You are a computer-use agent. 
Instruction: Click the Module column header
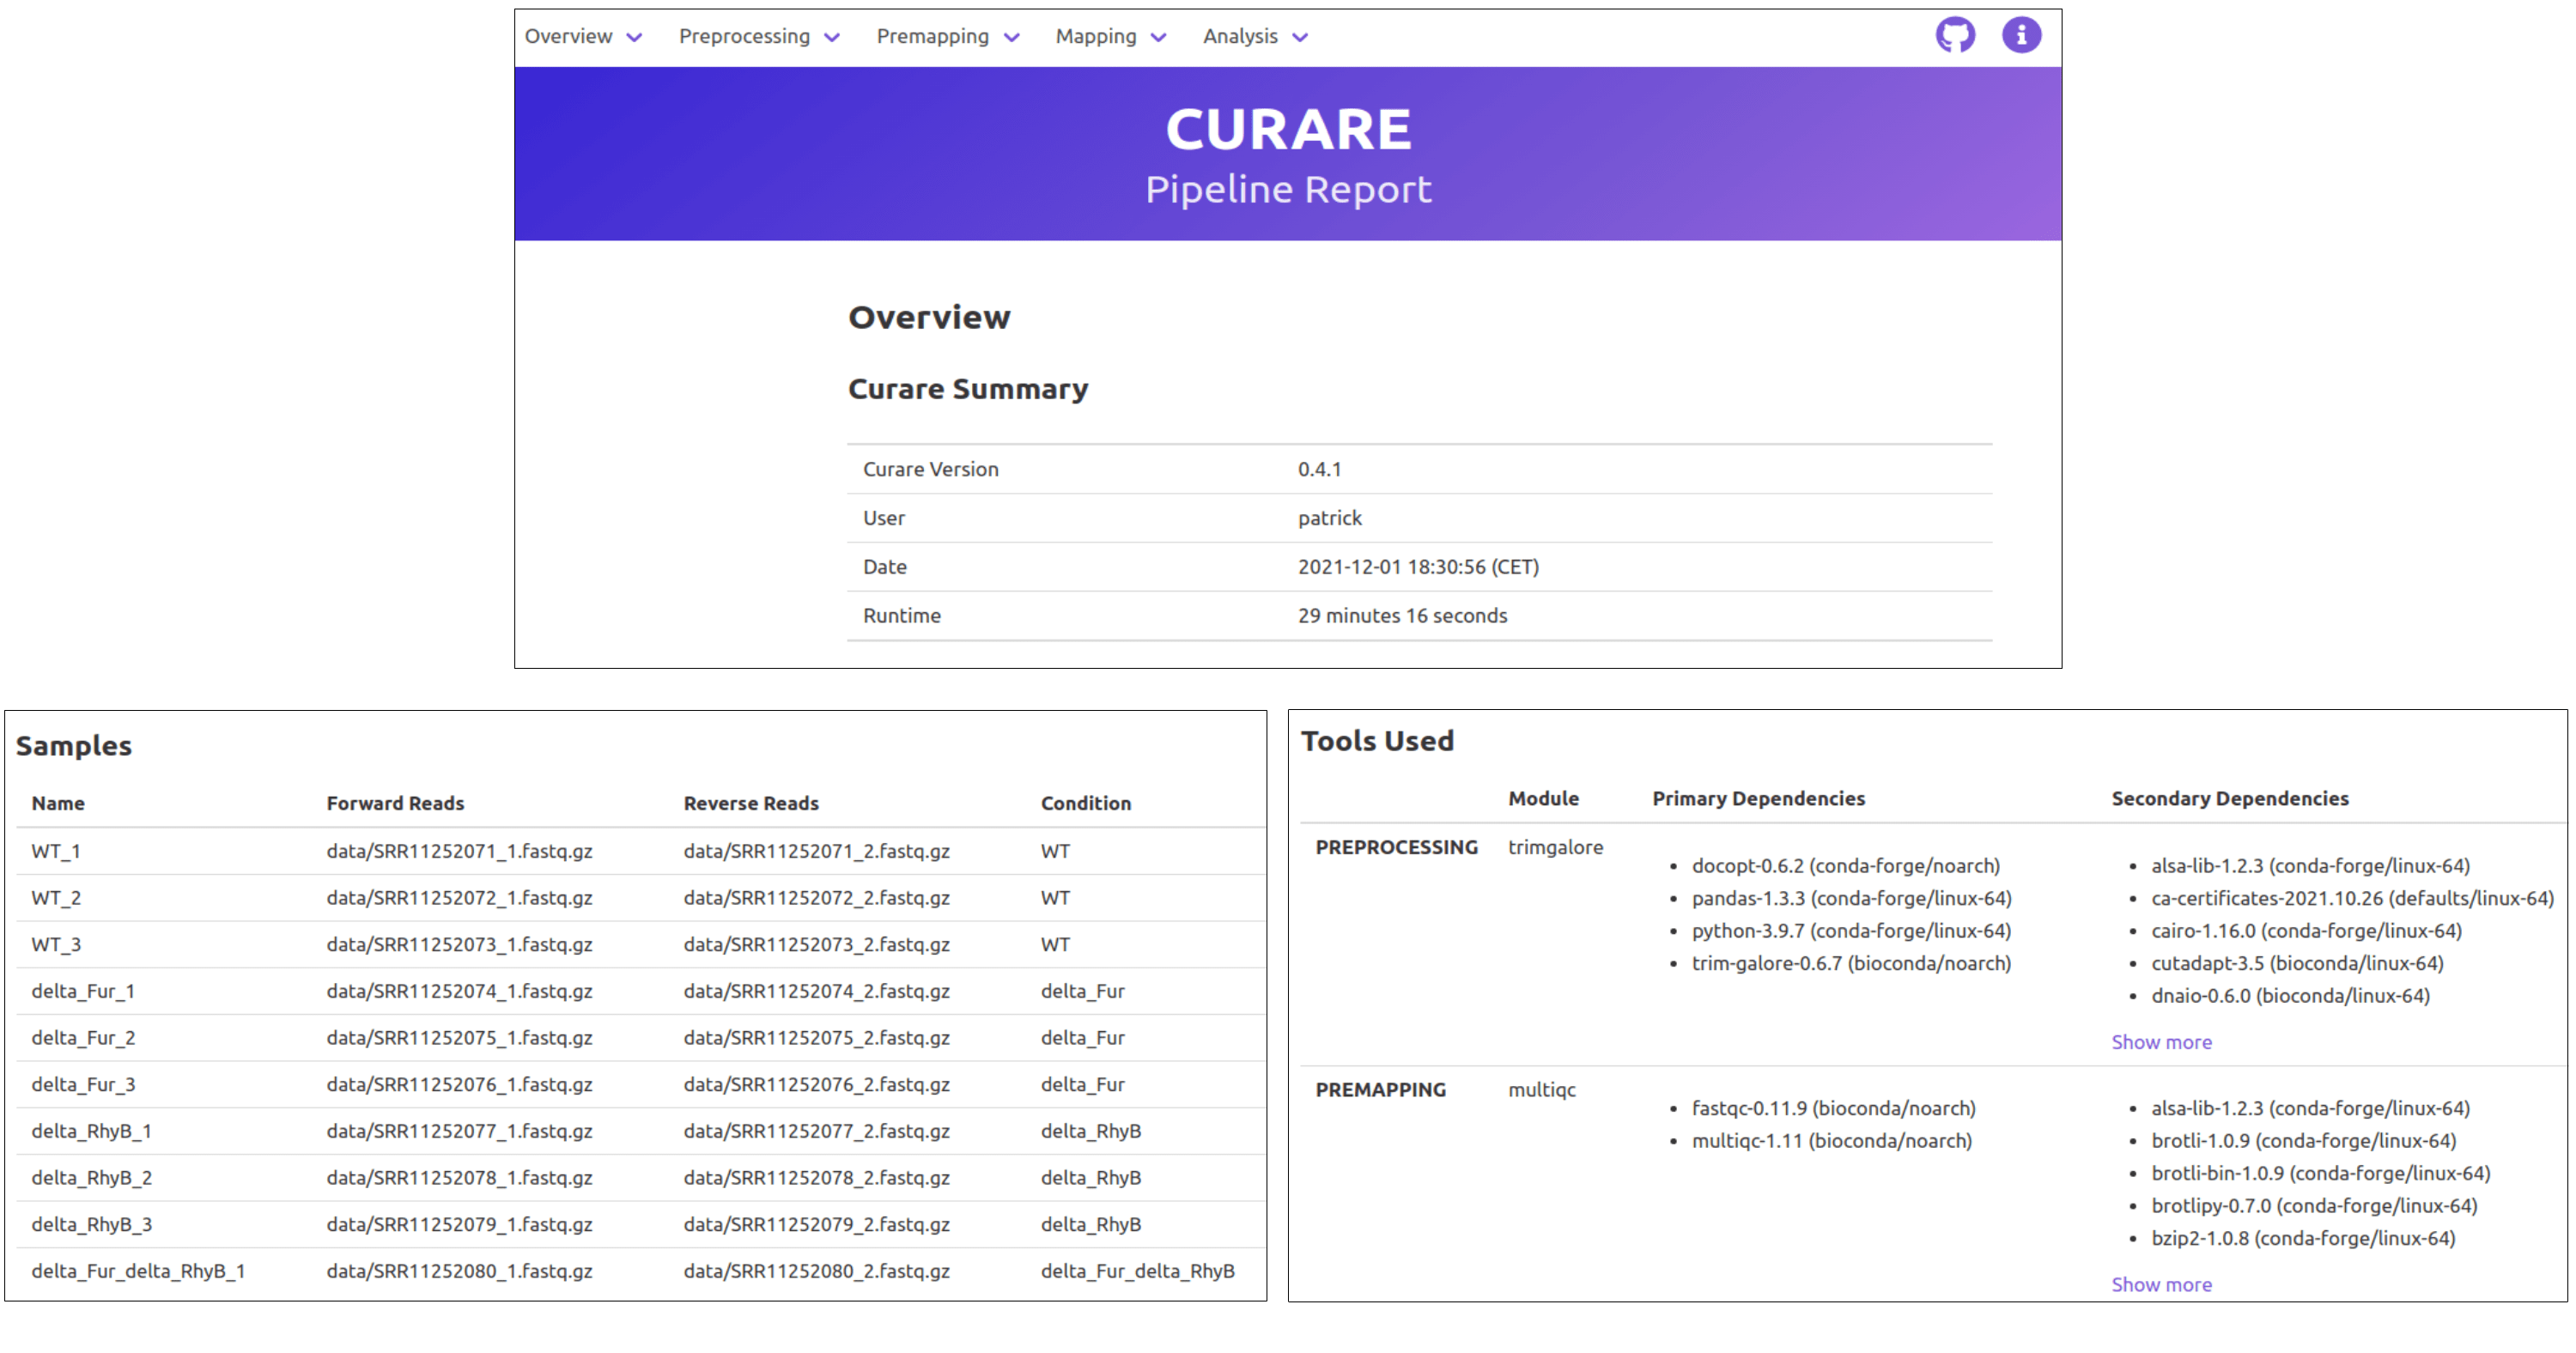pyautogui.click(x=1543, y=798)
